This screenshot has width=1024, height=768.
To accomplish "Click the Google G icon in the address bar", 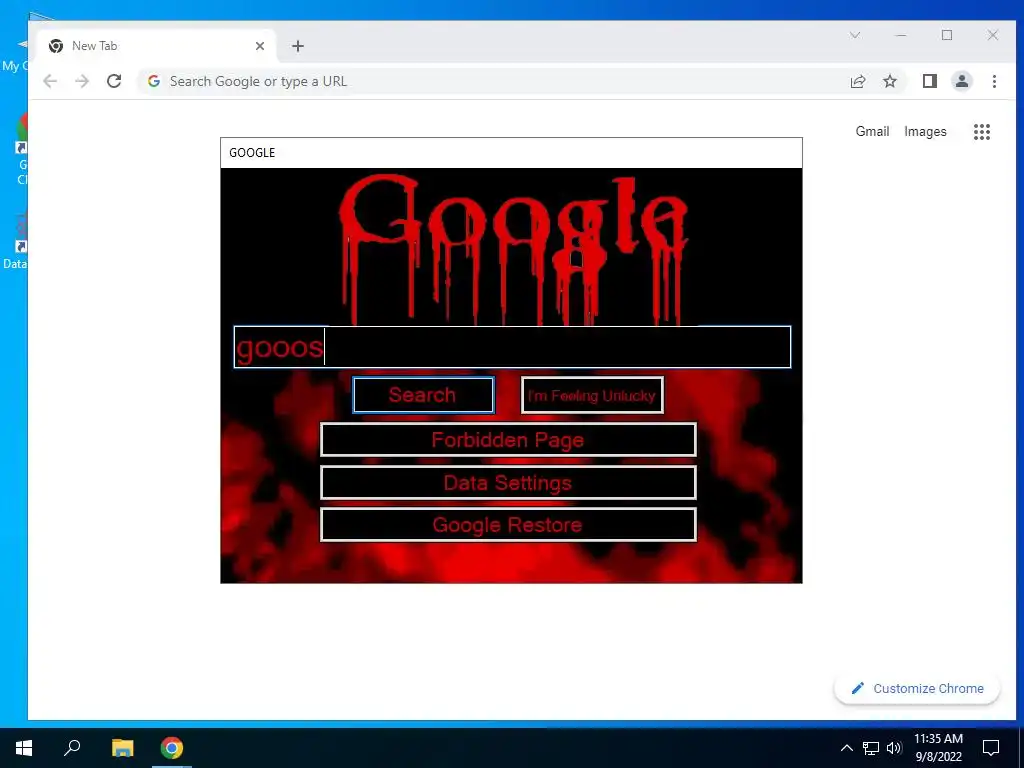I will pos(154,81).
